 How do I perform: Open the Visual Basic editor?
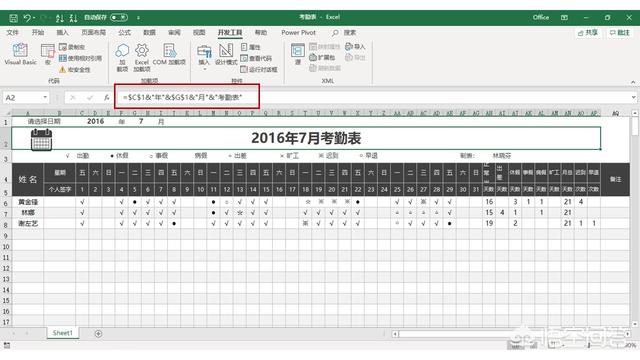point(20,54)
